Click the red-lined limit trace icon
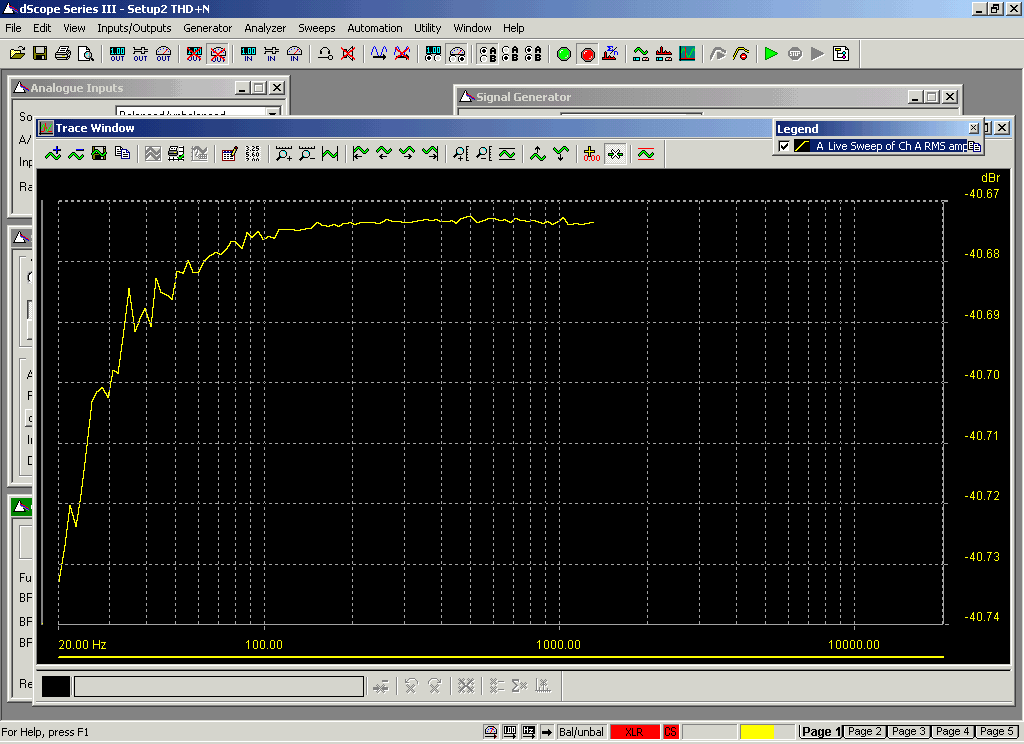 tap(646, 154)
